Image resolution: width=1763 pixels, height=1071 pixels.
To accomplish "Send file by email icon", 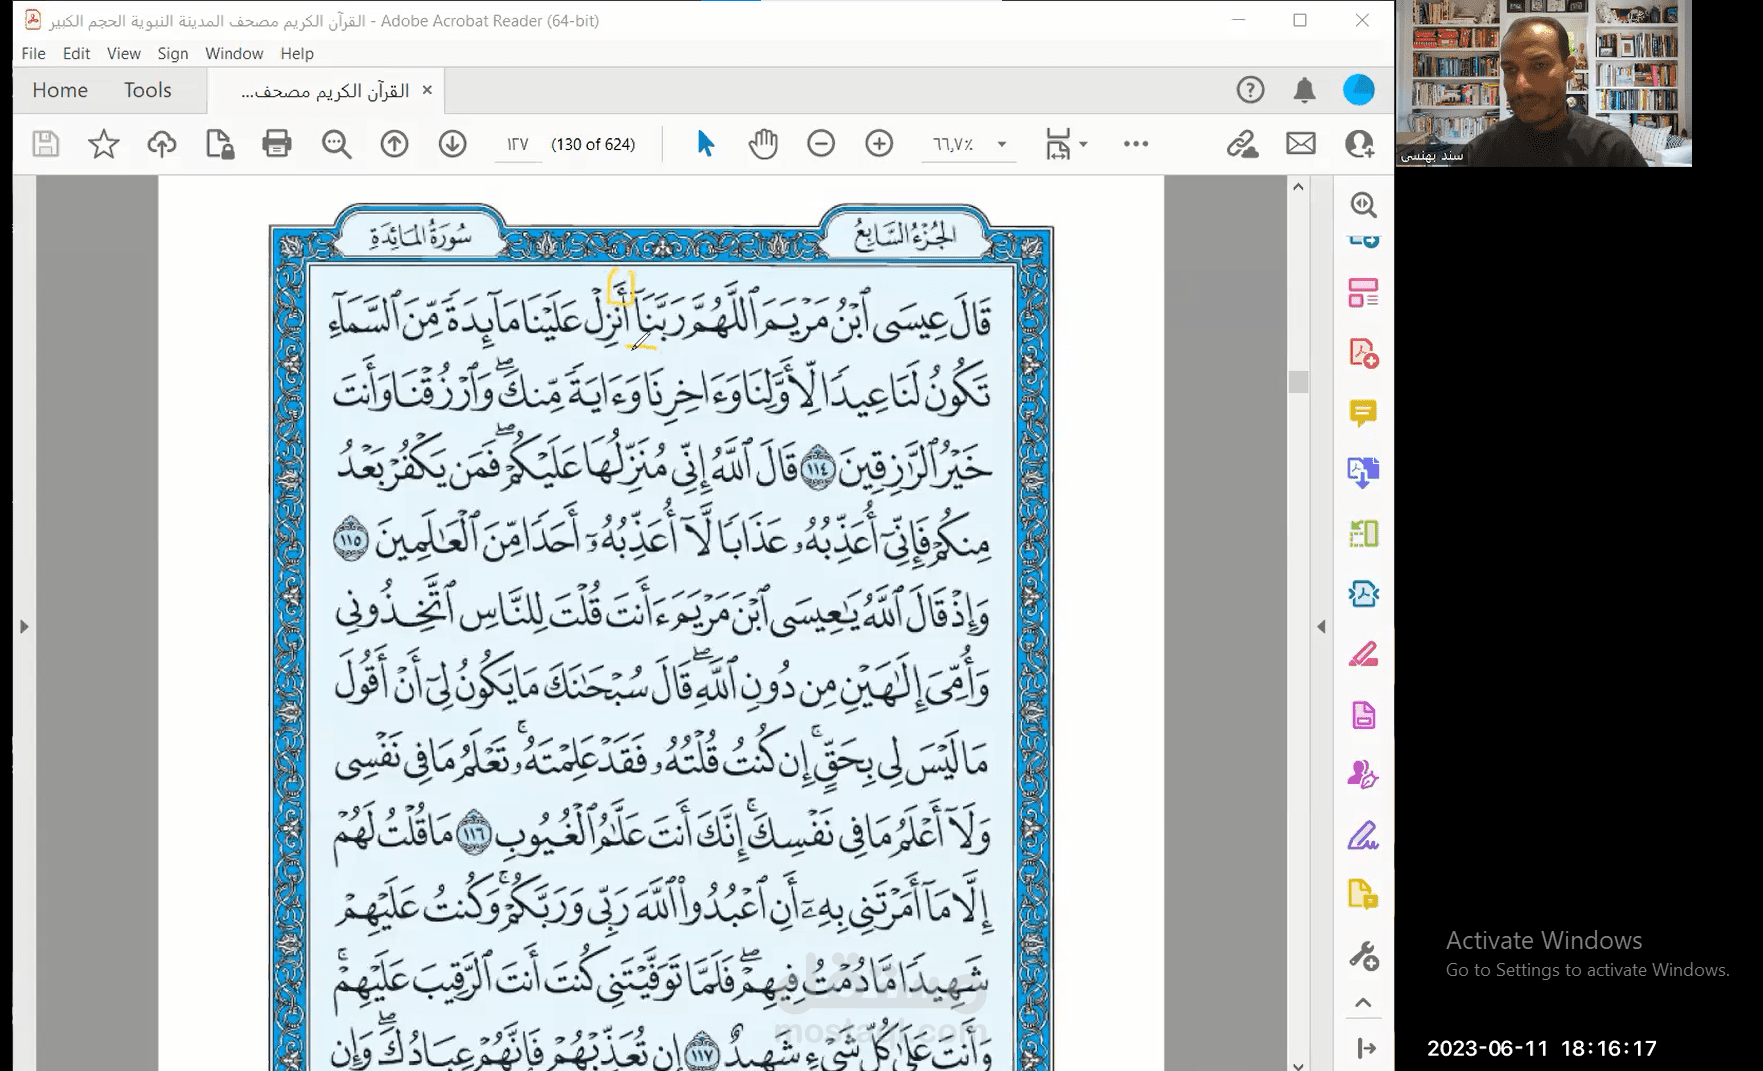I will [1300, 144].
